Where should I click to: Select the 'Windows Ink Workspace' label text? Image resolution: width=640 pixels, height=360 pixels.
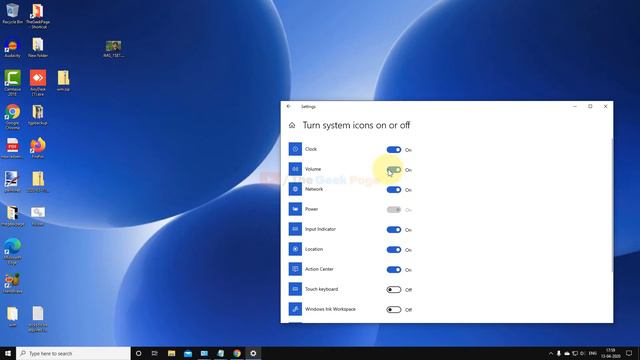click(x=330, y=309)
